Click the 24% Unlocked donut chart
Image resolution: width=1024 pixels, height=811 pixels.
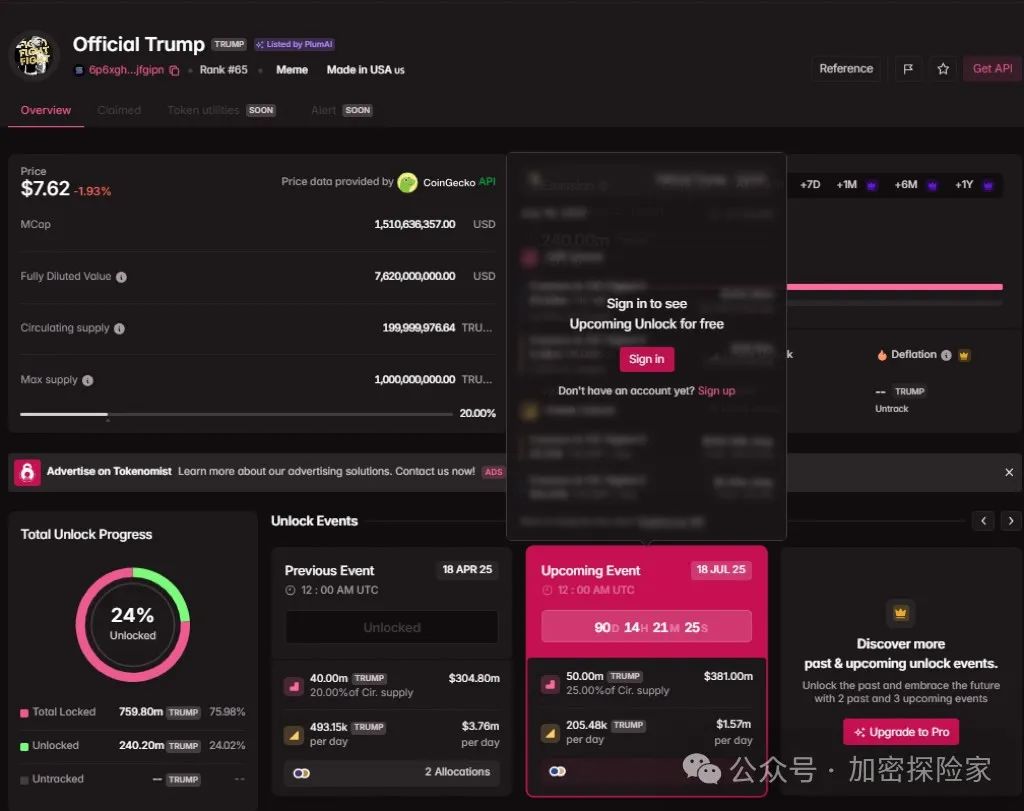[x=133, y=624]
